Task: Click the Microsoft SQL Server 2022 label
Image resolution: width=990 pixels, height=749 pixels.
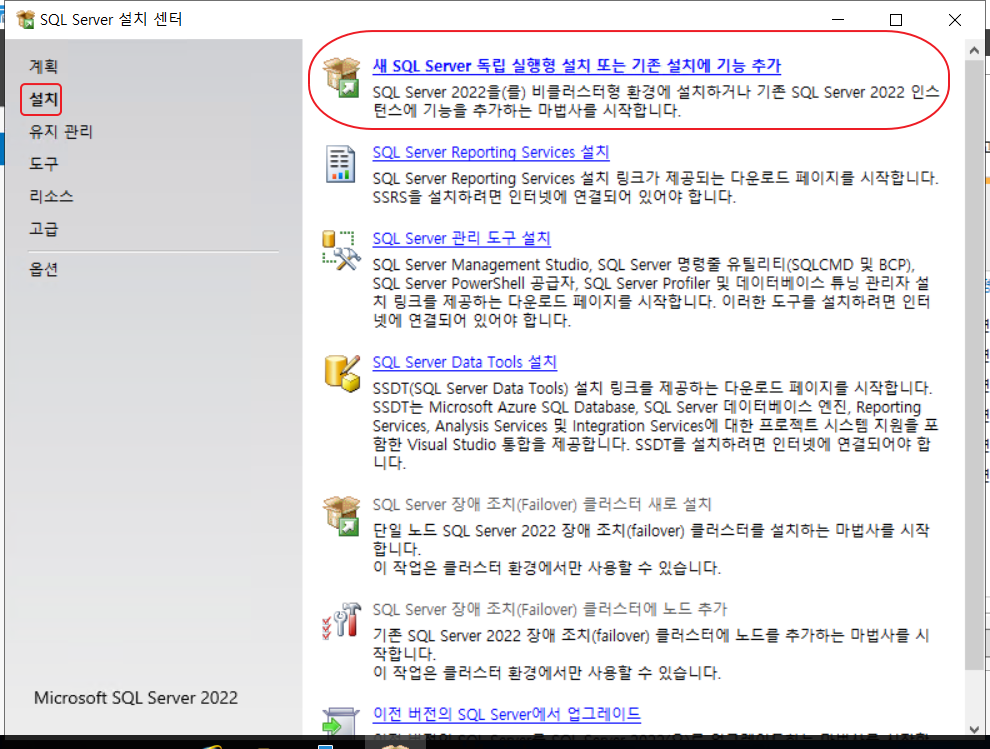Action: click(136, 698)
